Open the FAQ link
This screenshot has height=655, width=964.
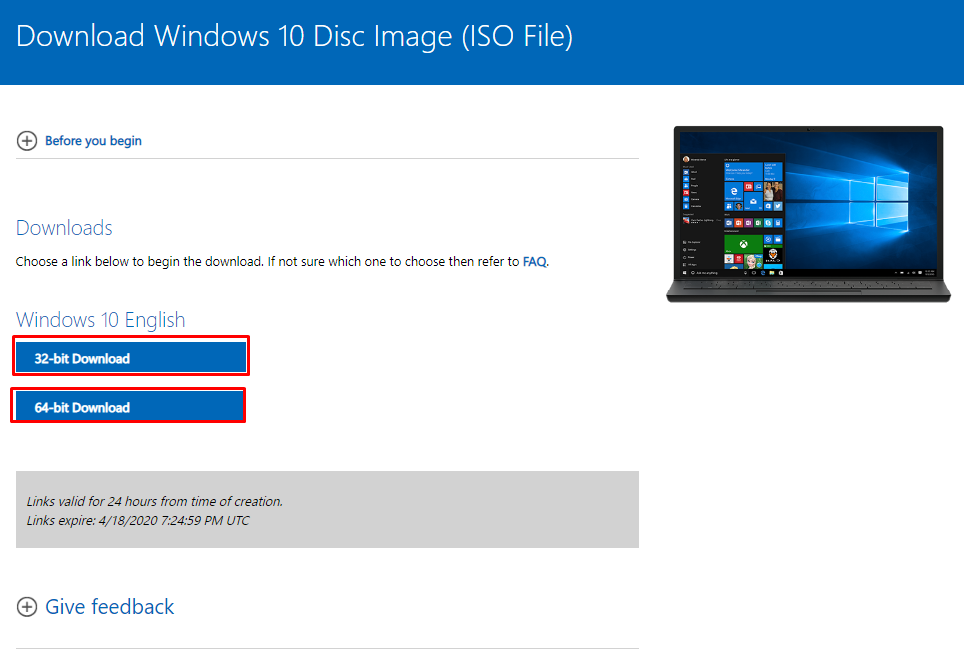[534, 261]
